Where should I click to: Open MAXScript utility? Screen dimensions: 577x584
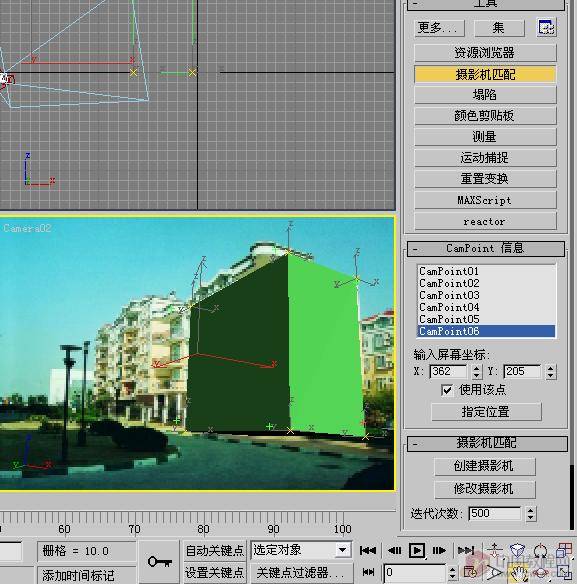click(485, 200)
